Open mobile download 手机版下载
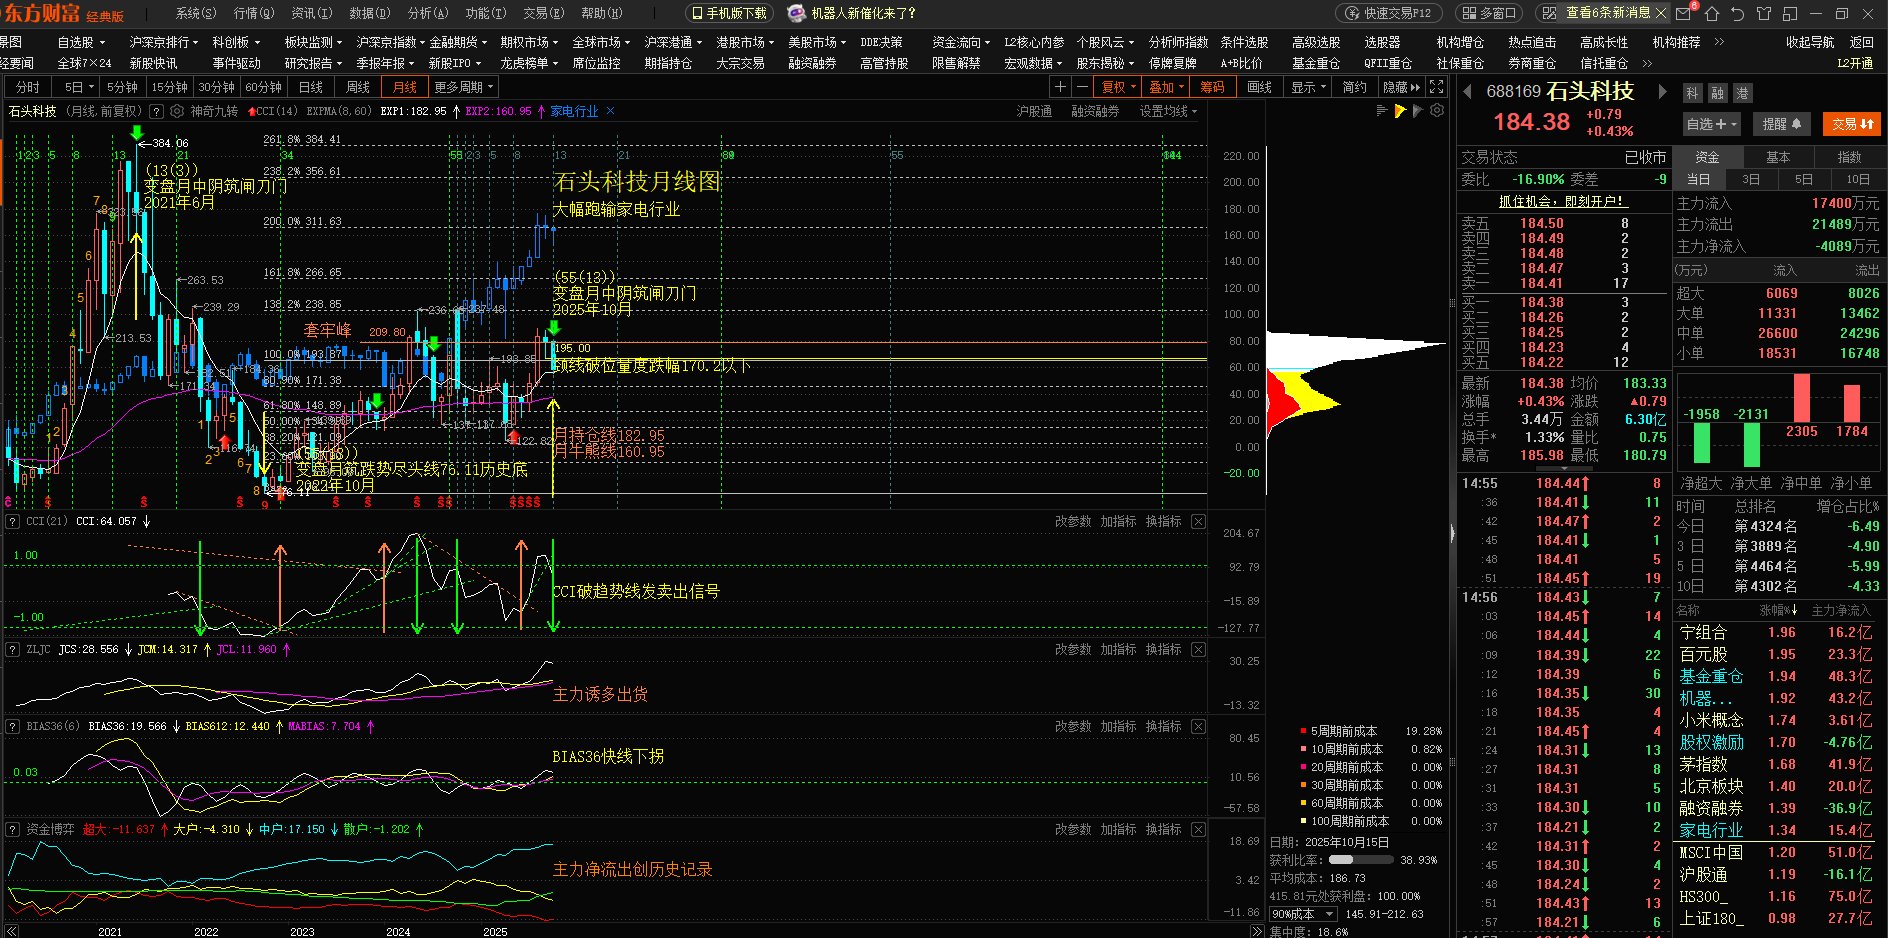The width and height of the screenshot is (1888, 938). coord(728,13)
